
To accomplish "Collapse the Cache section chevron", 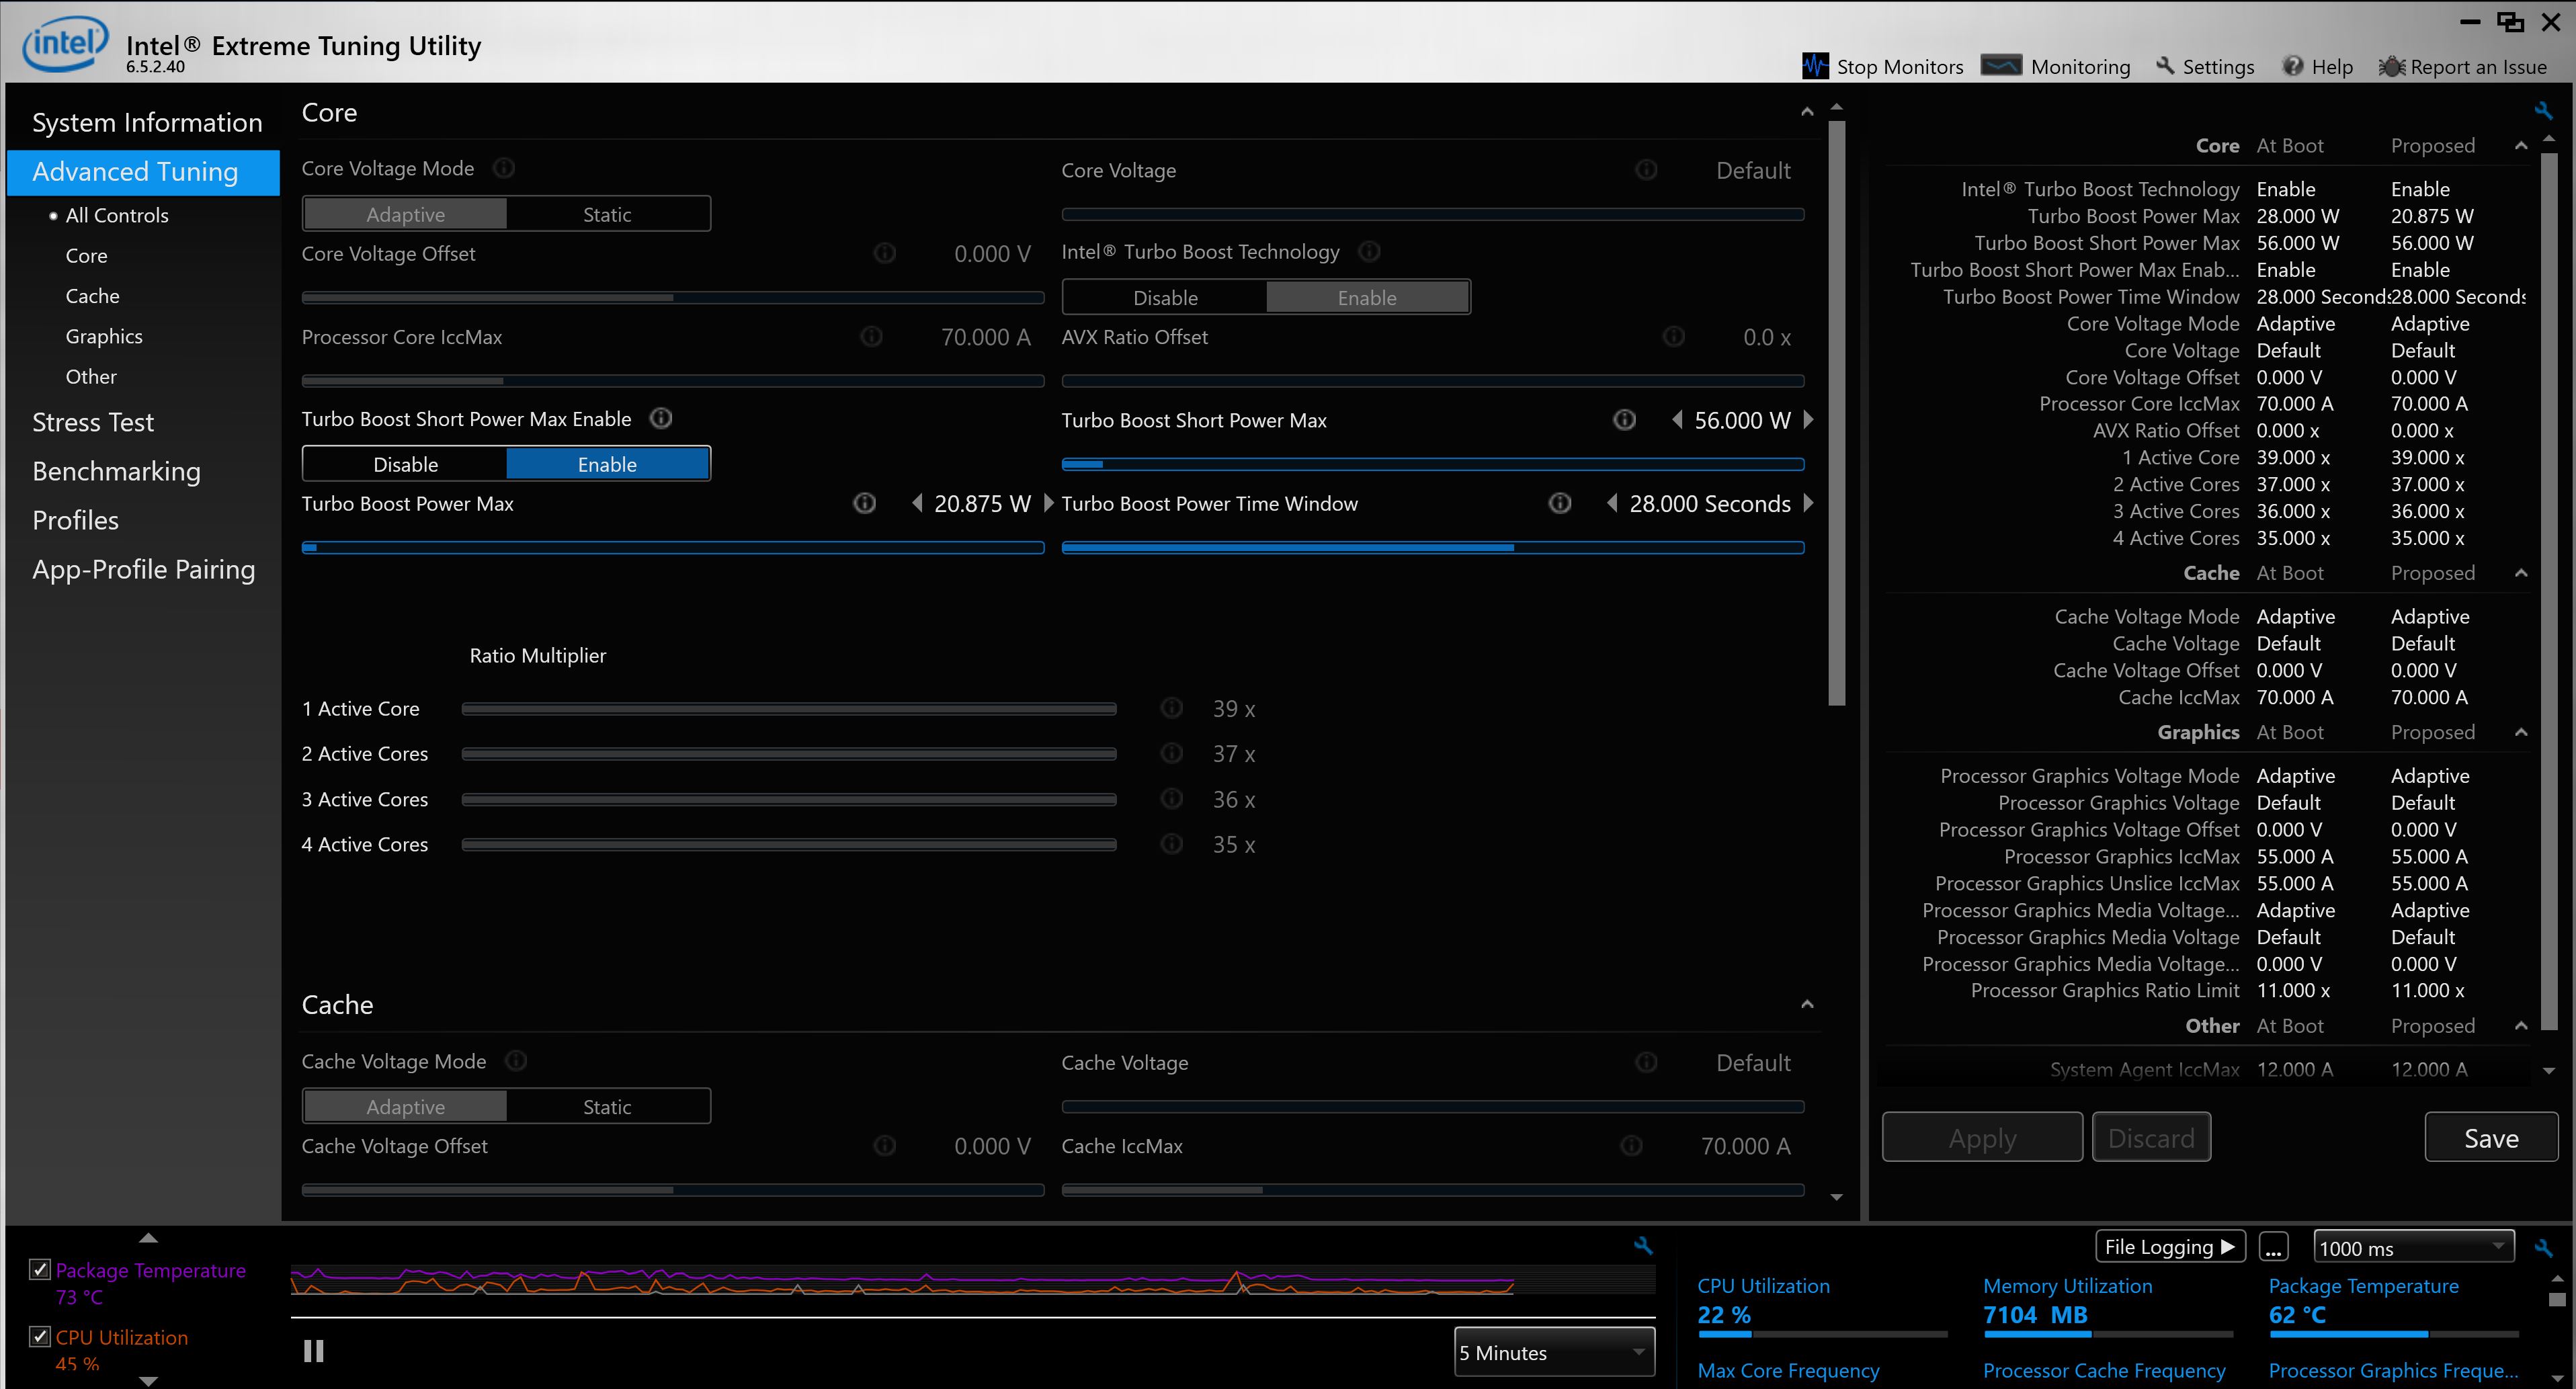I will 1807,1004.
